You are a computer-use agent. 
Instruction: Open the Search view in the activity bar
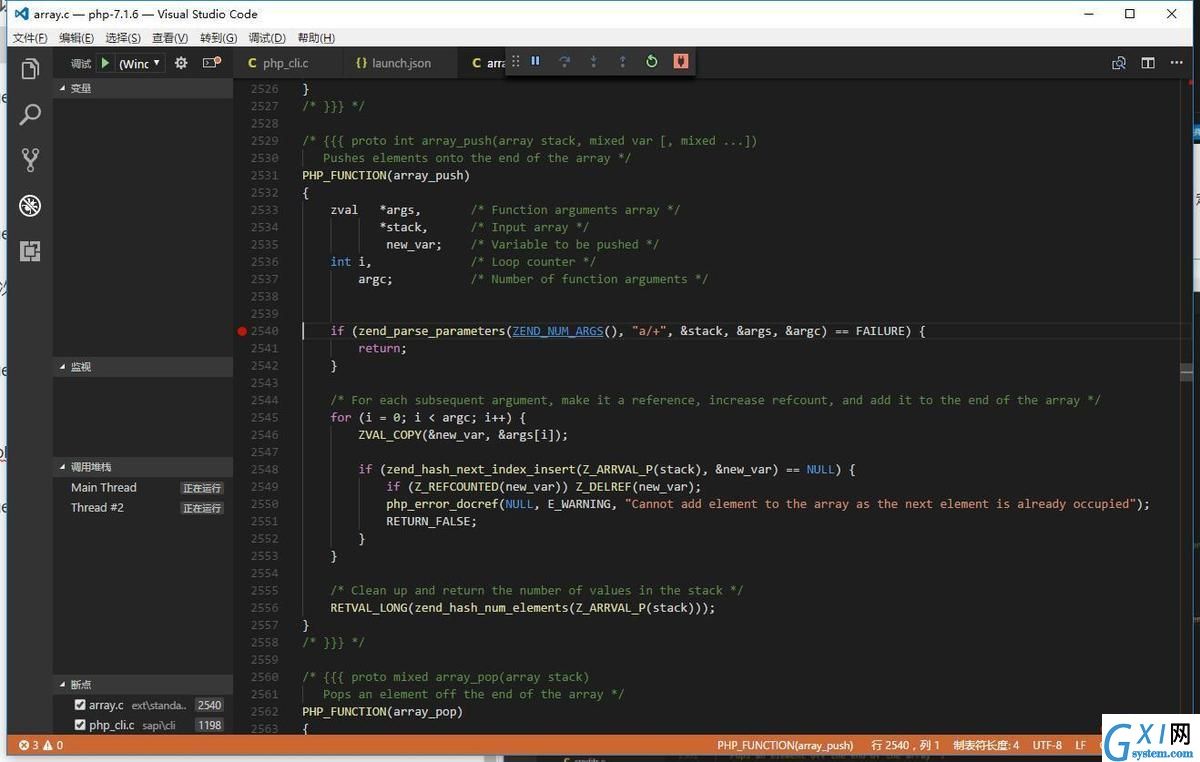click(x=30, y=114)
